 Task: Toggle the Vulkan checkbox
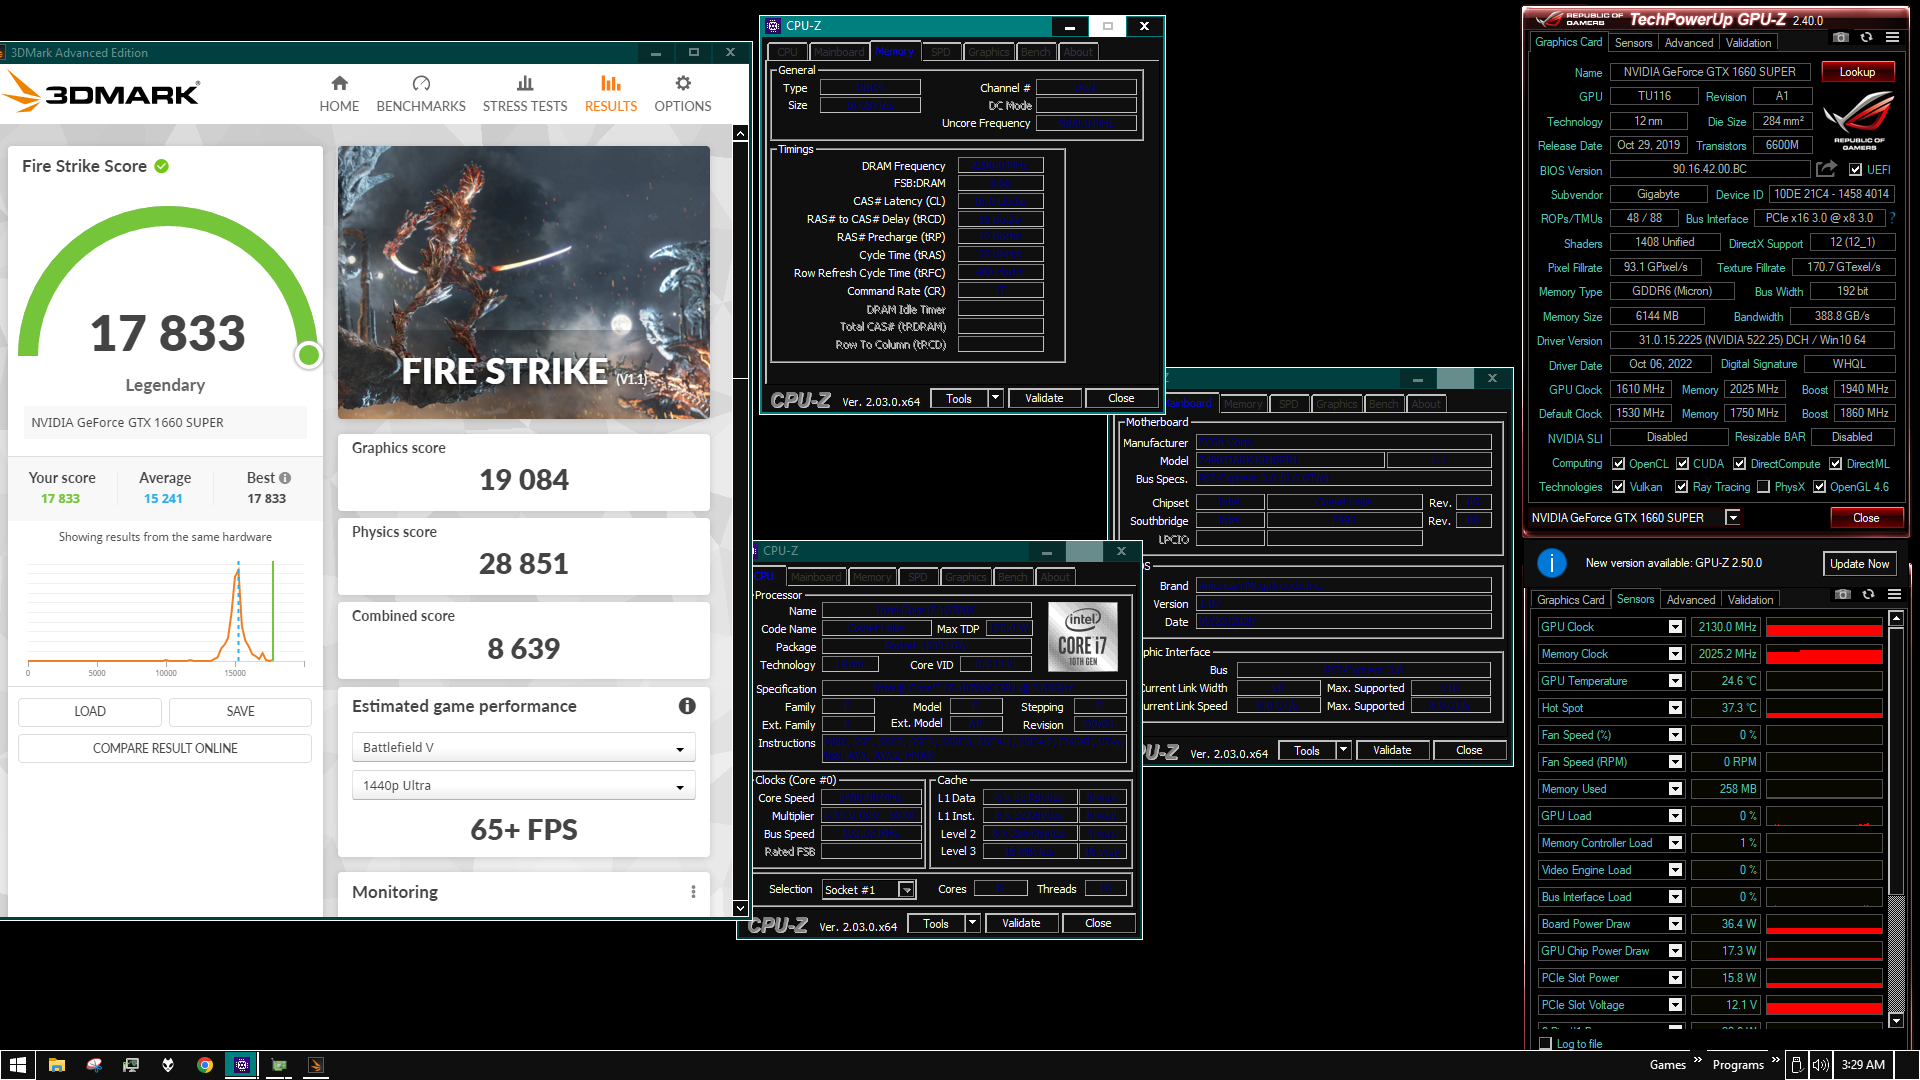[x=1619, y=487]
